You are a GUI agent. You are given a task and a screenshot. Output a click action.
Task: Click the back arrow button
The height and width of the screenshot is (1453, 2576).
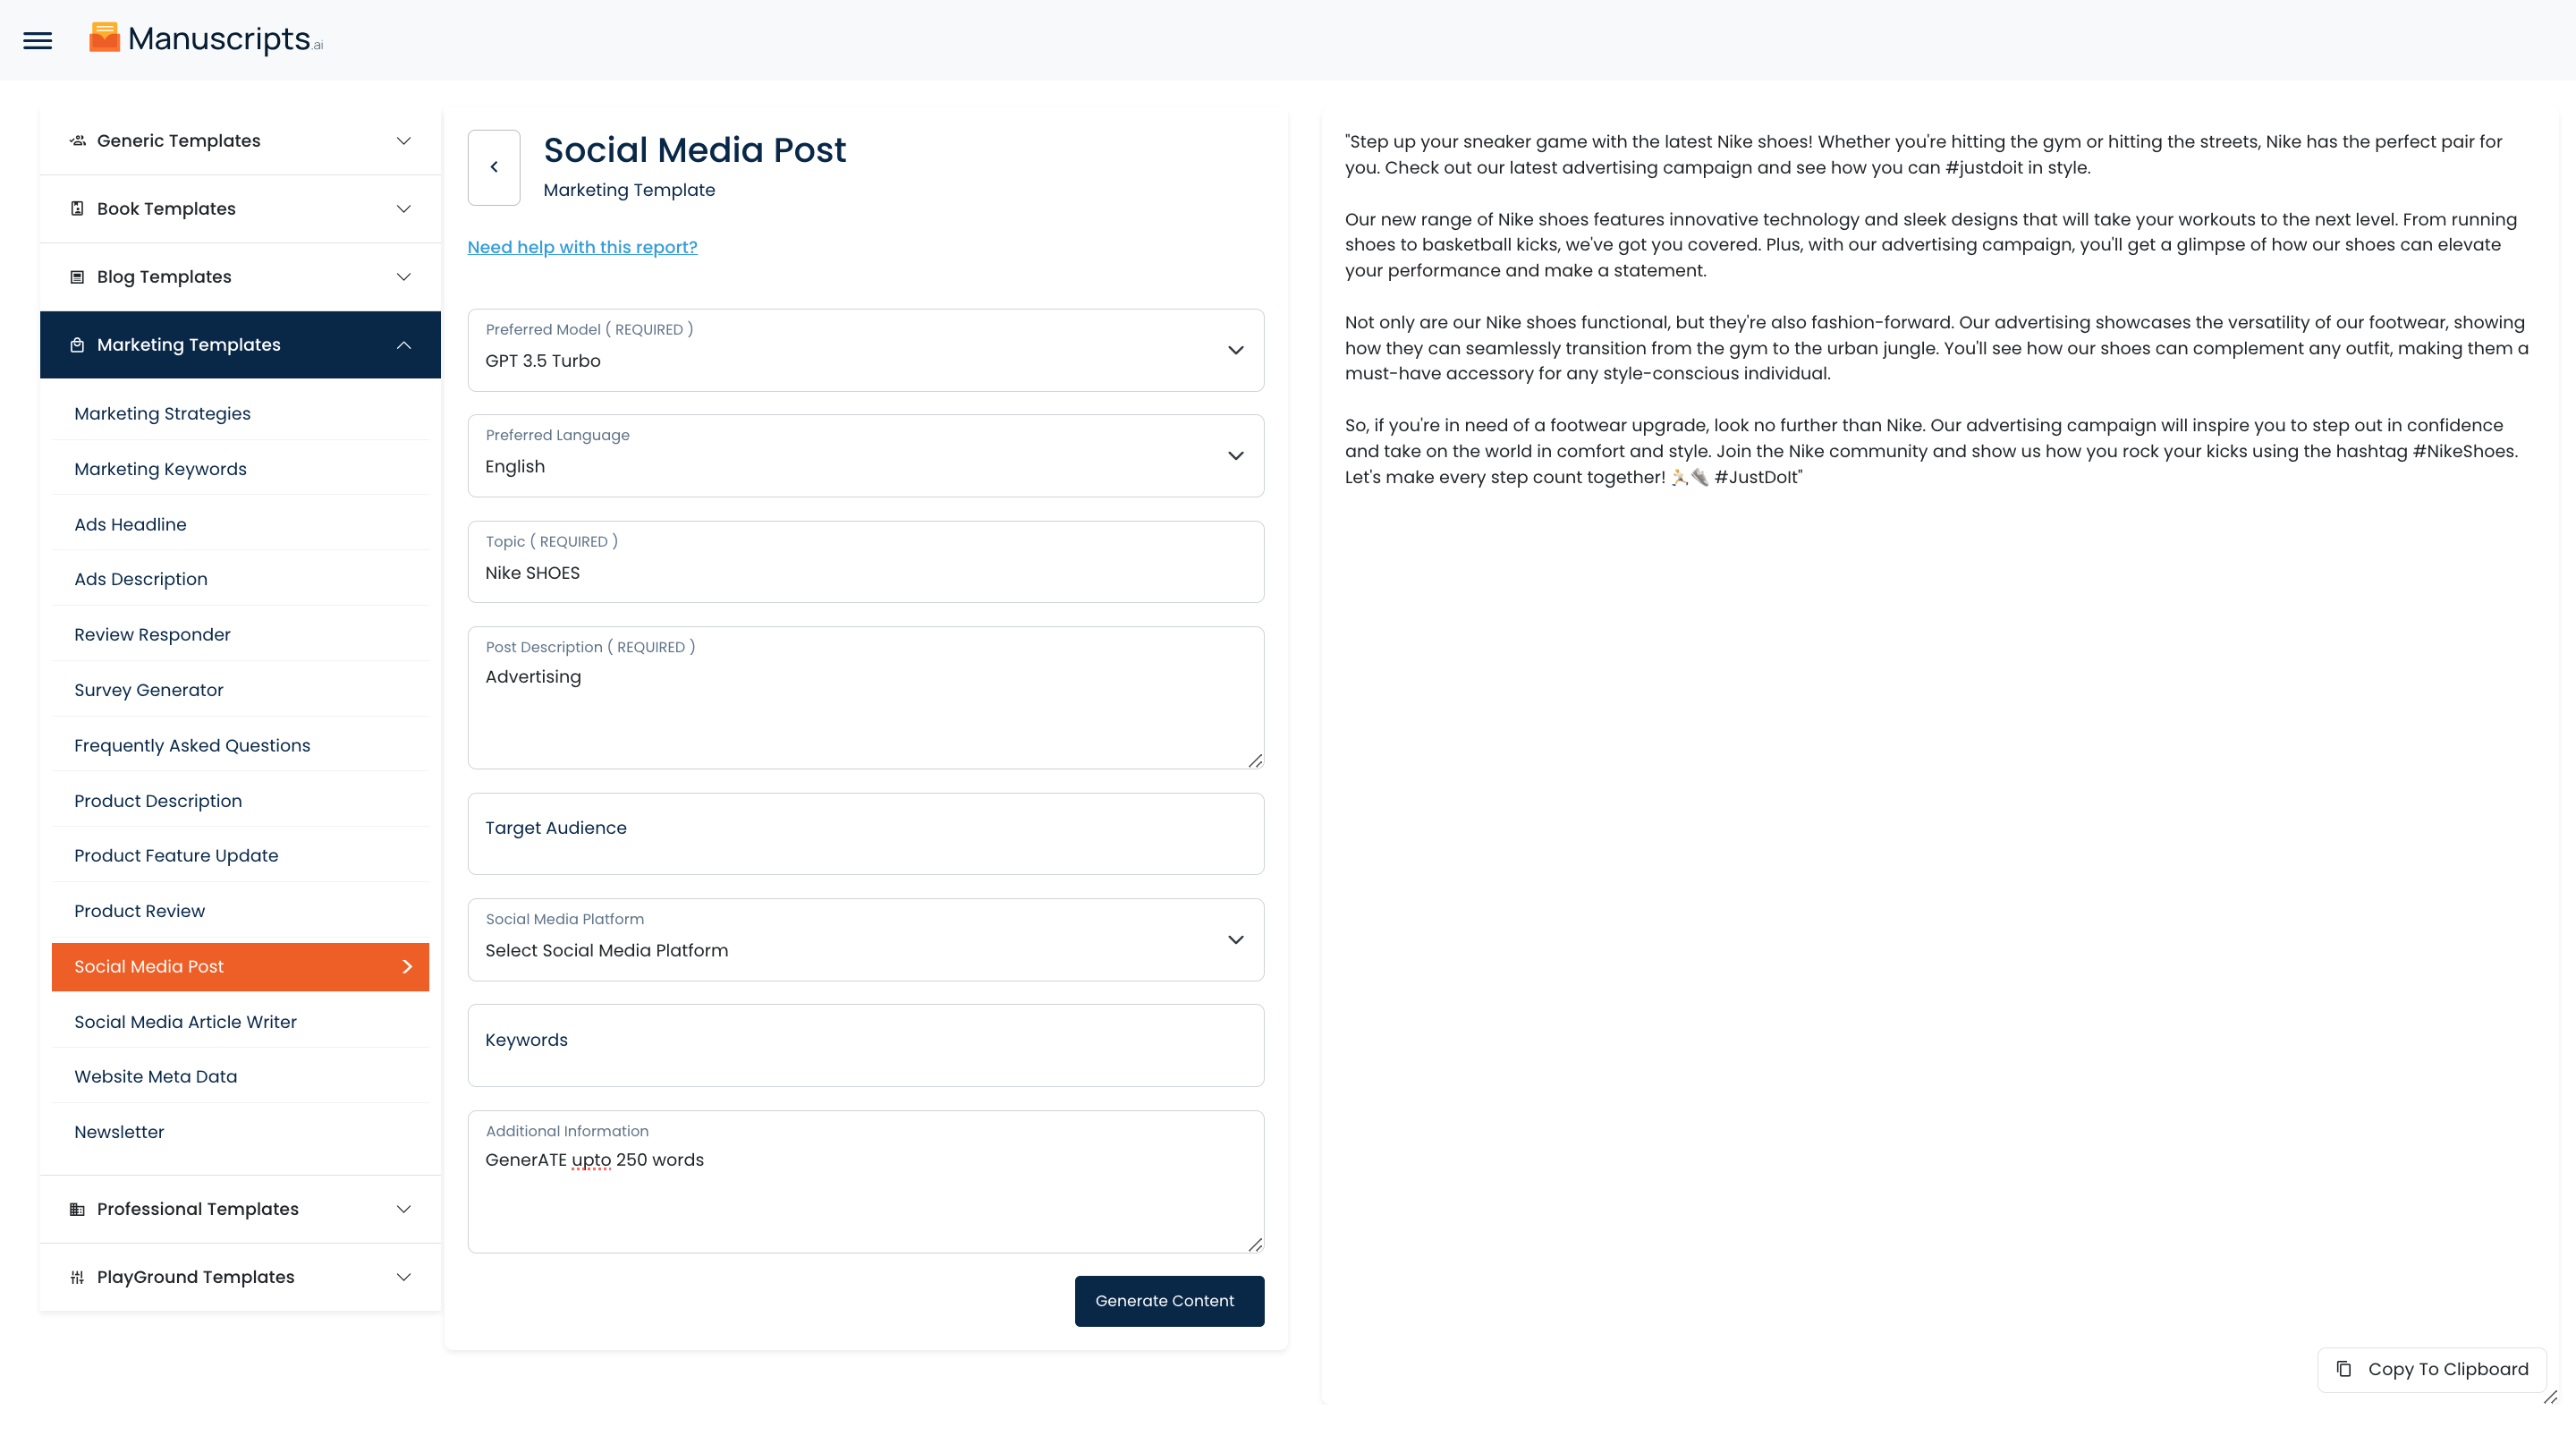pyautogui.click(x=494, y=167)
